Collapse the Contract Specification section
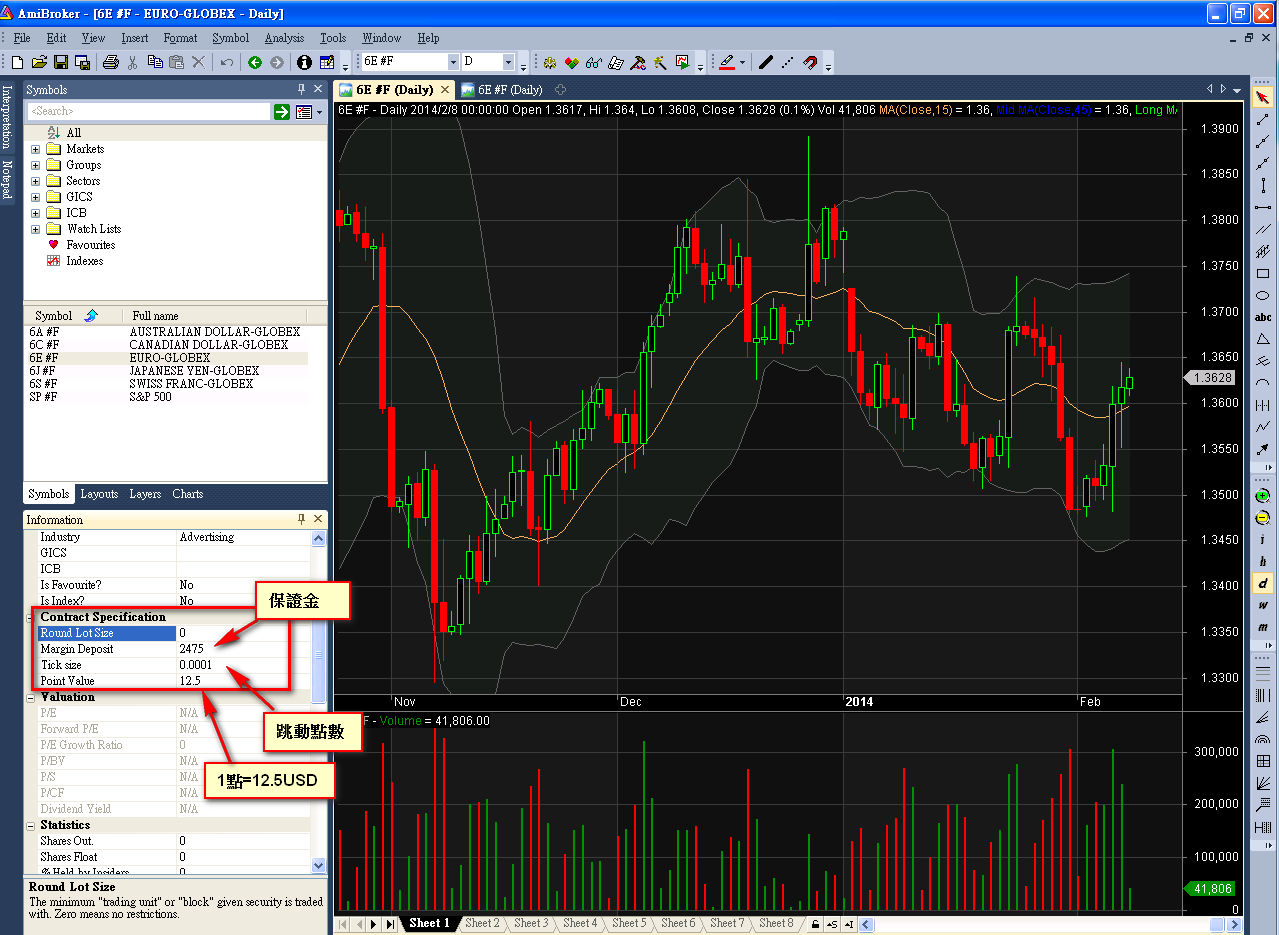The height and width of the screenshot is (935, 1279). [31, 617]
